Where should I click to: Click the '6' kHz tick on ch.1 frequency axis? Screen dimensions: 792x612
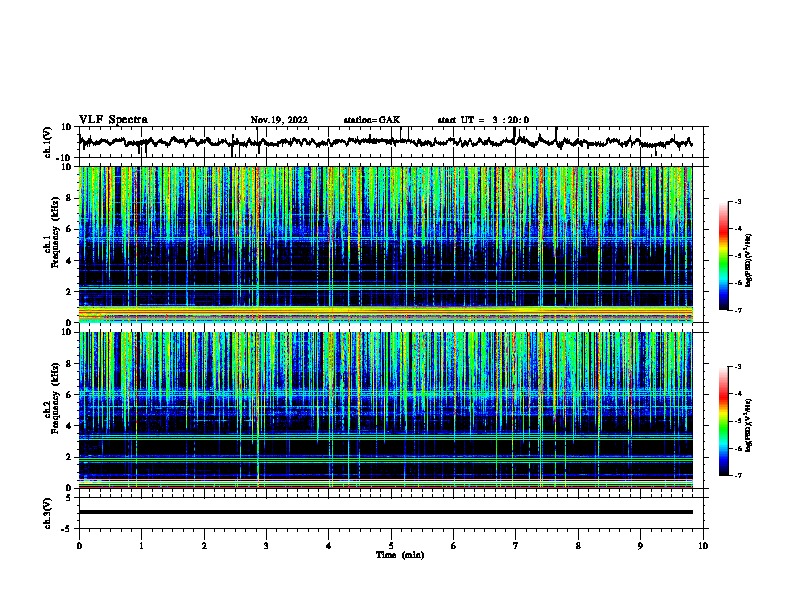68,229
